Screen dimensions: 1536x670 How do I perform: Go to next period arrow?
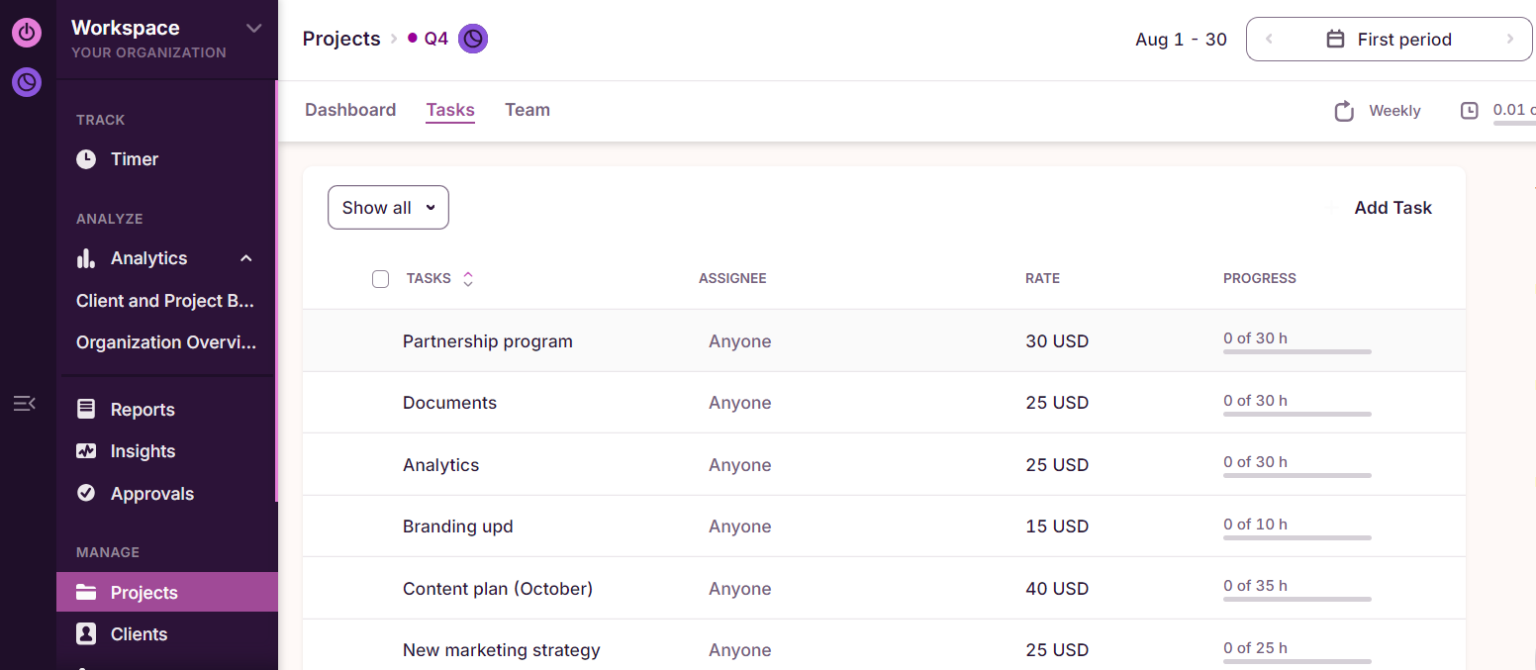coord(1510,39)
